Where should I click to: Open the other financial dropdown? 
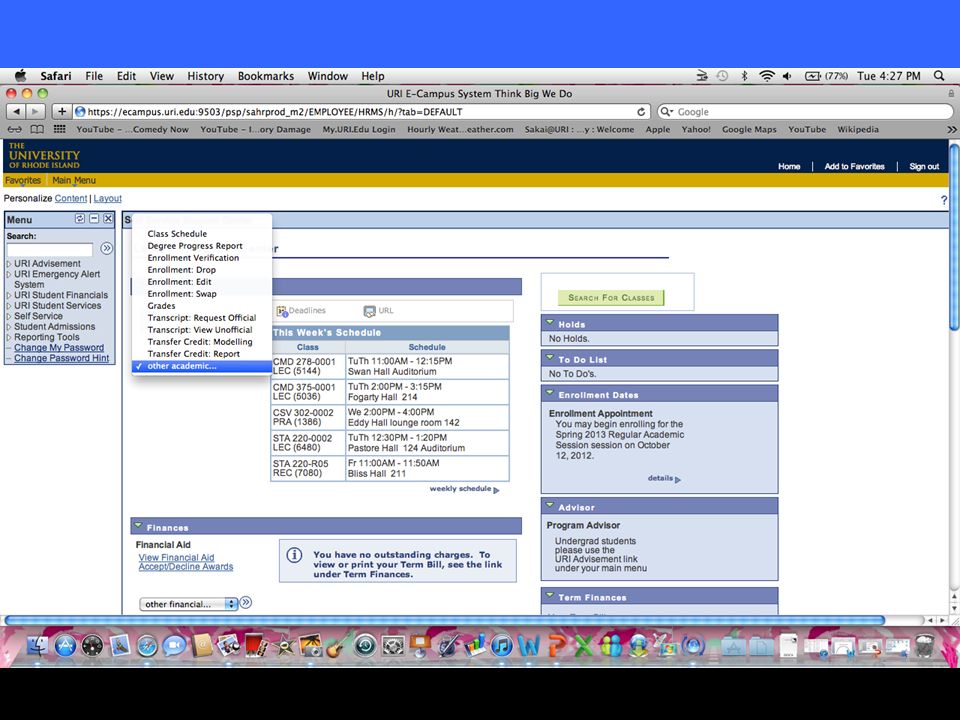point(189,604)
